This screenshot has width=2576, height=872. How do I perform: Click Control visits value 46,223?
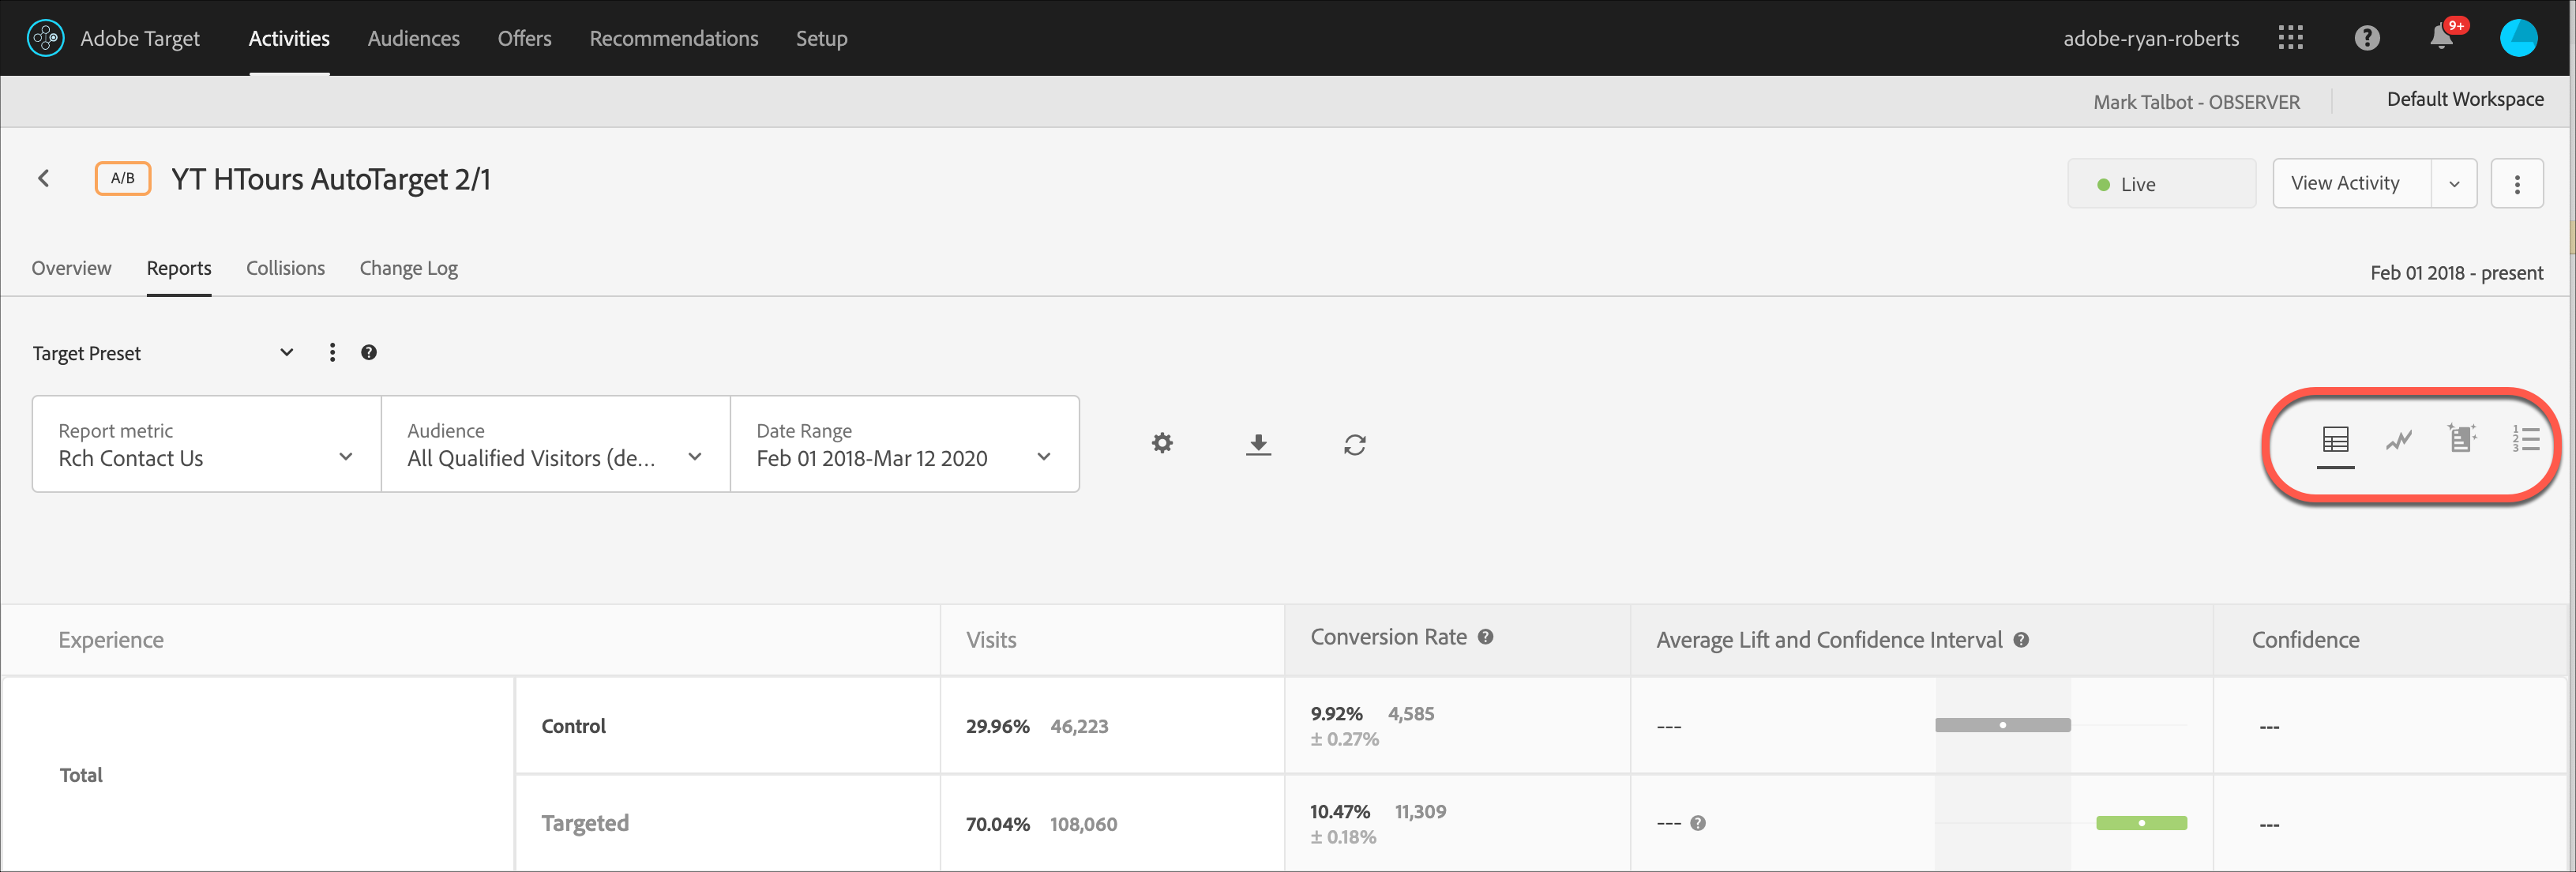[1079, 726]
